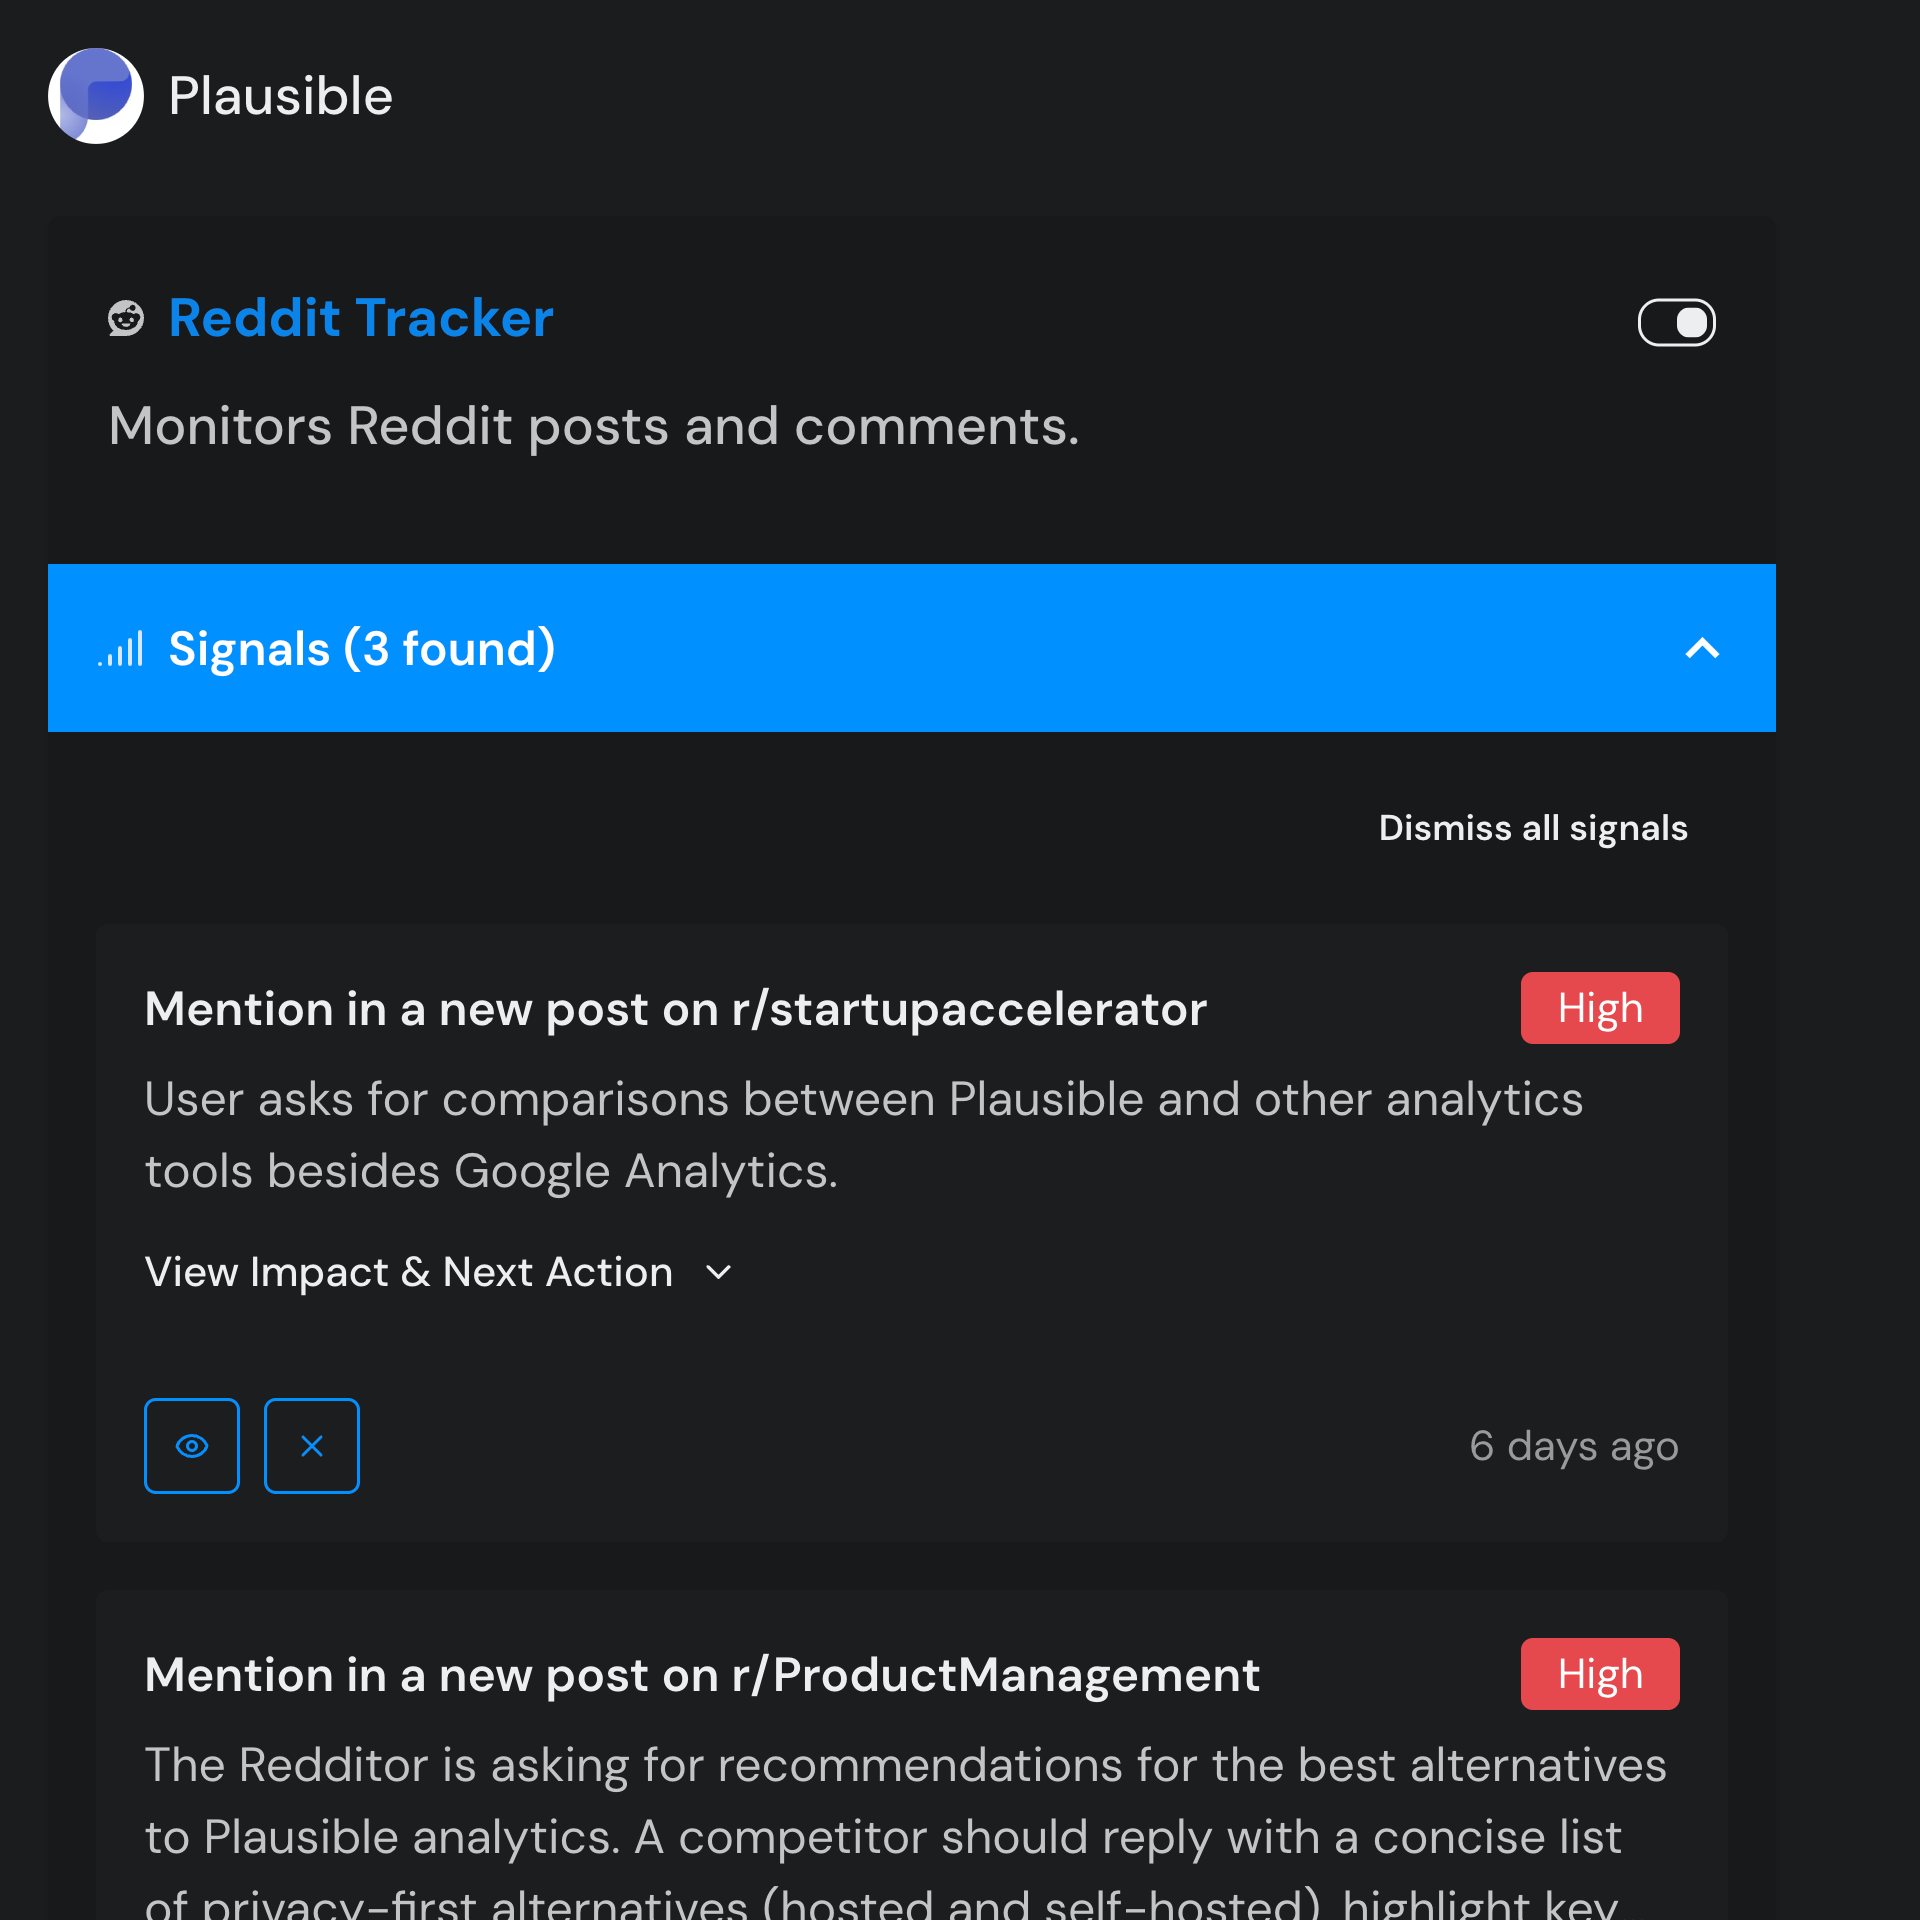
Task: Click Dismiss all signals
Action: point(1532,828)
